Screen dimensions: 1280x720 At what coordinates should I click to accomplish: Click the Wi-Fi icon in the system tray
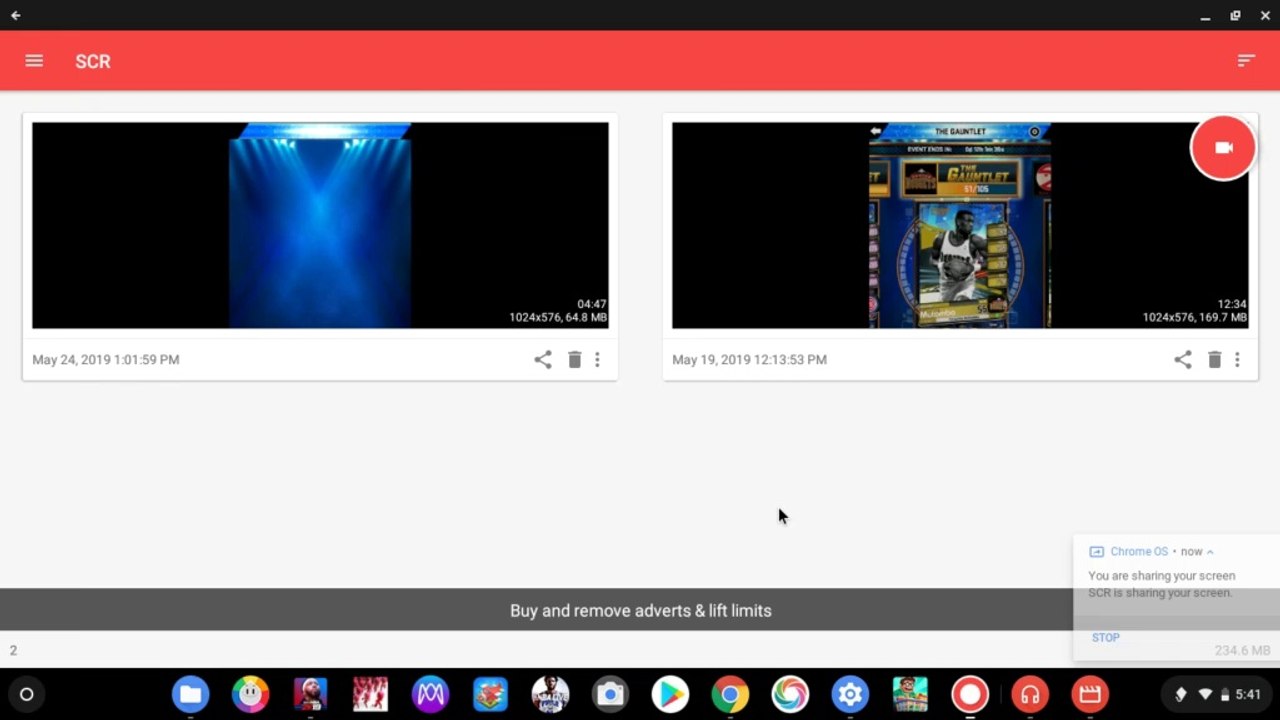click(1205, 694)
